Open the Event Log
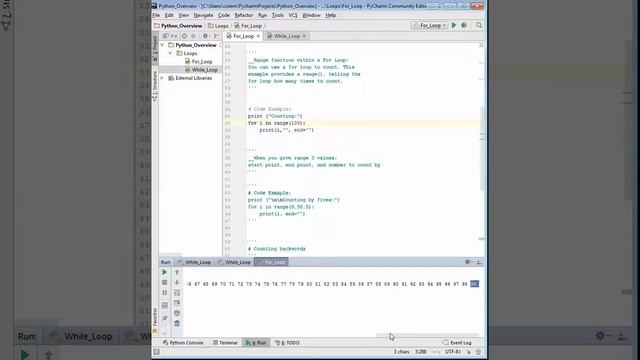Screen dimensions: 640x360 [x=457, y=343]
